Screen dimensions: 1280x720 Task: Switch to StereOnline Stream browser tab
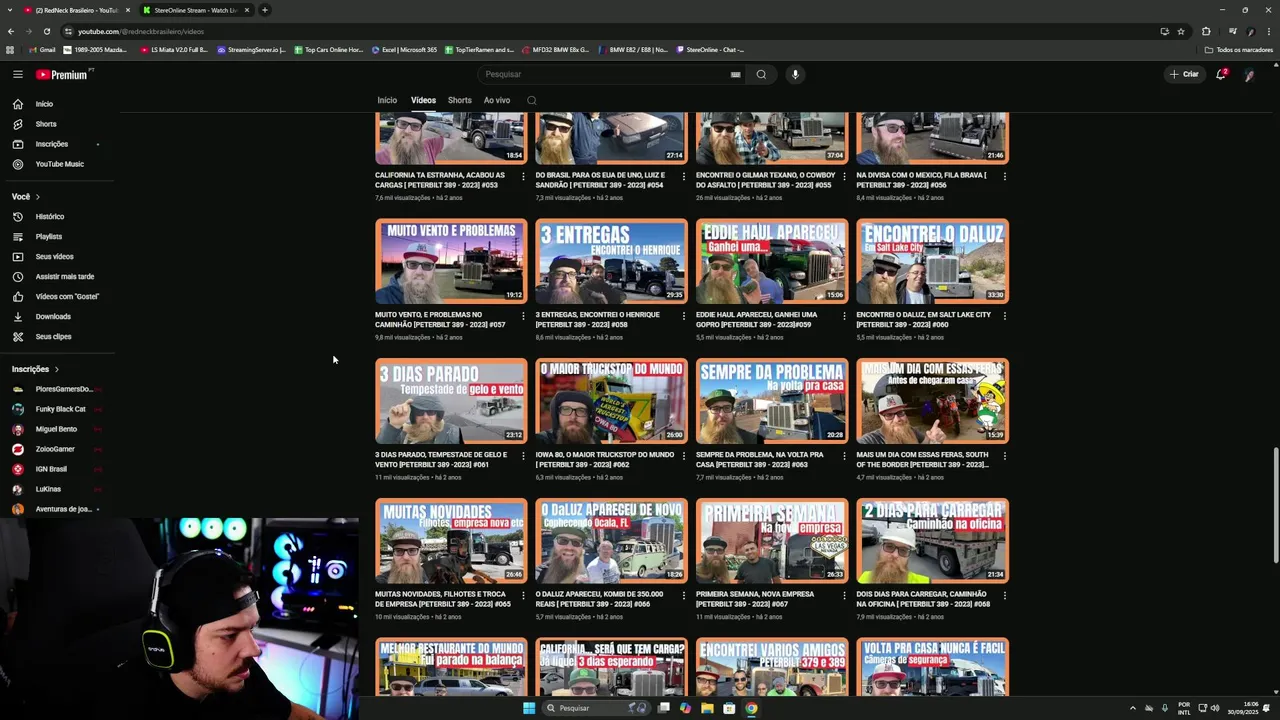click(196, 10)
